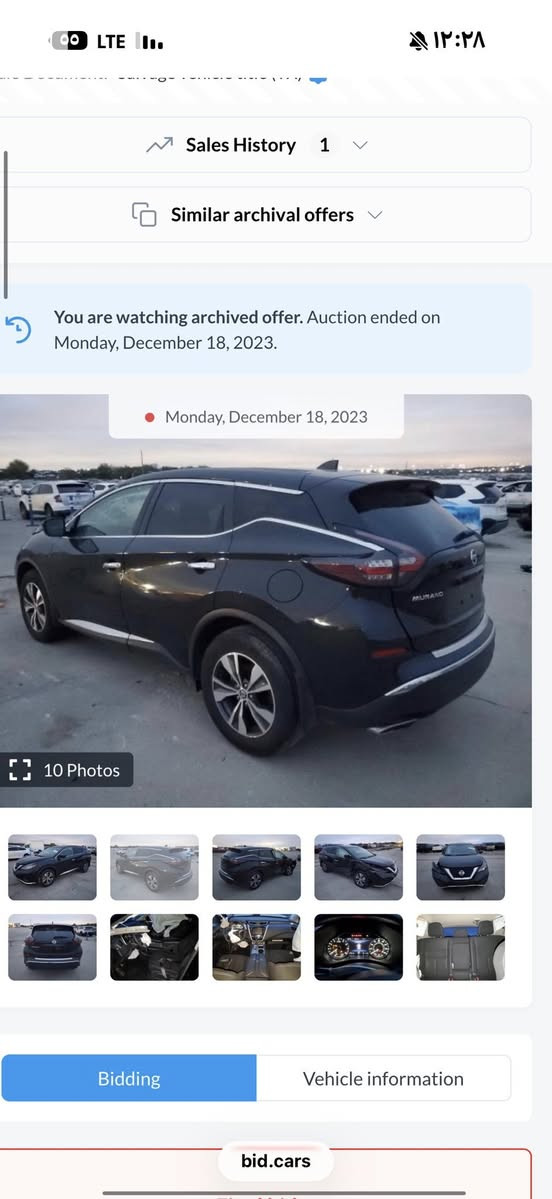Click the main black Murano photo

pyautogui.click(x=265, y=600)
